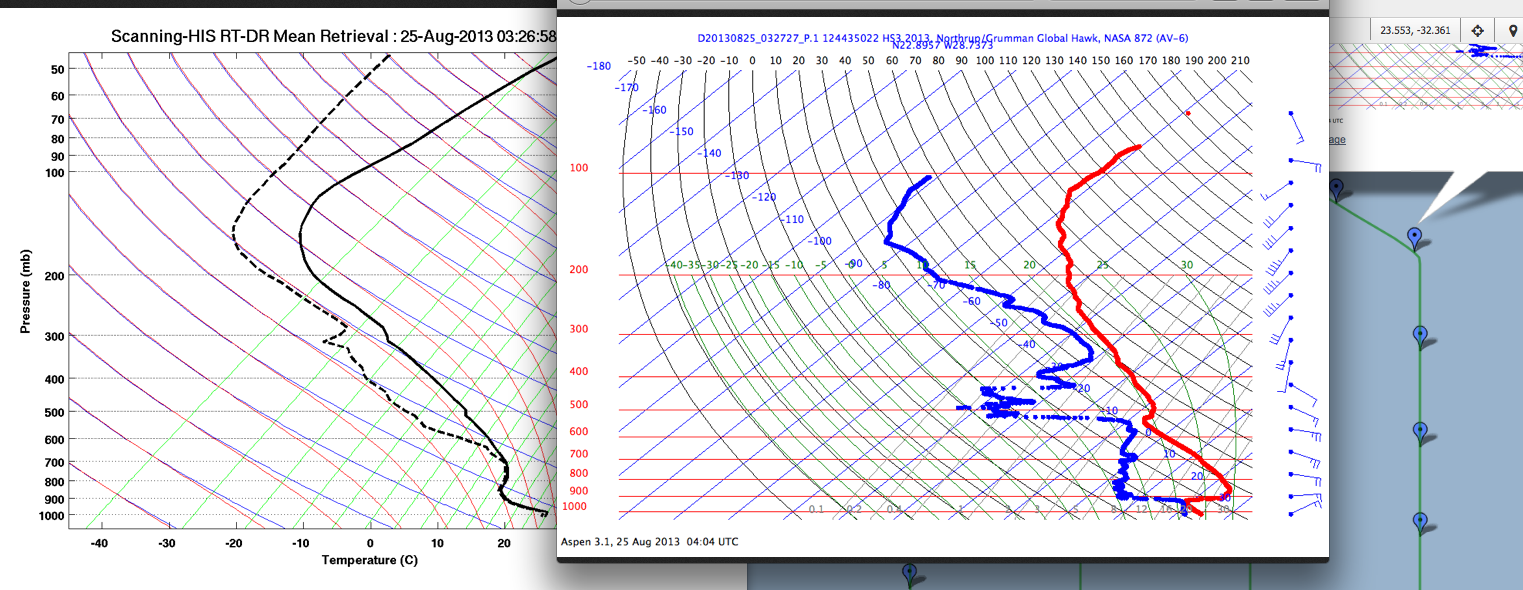
Task: Select the map pin marker tool icon
Action: coord(1512,30)
